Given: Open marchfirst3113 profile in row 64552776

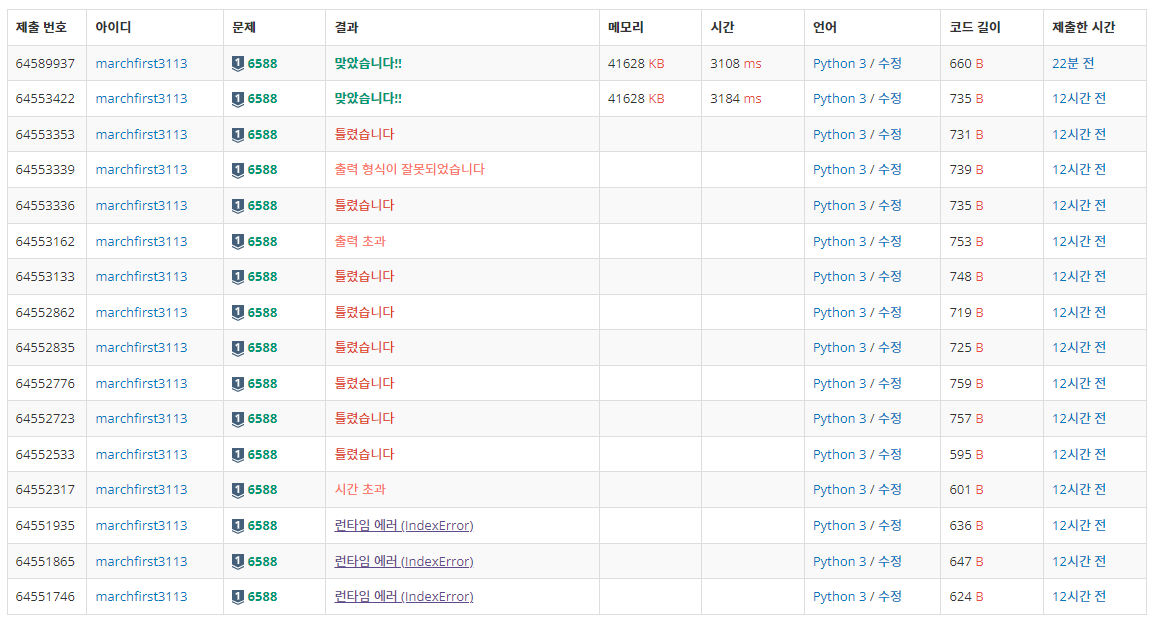Looking at the screenshot, I should pos(141,384).
